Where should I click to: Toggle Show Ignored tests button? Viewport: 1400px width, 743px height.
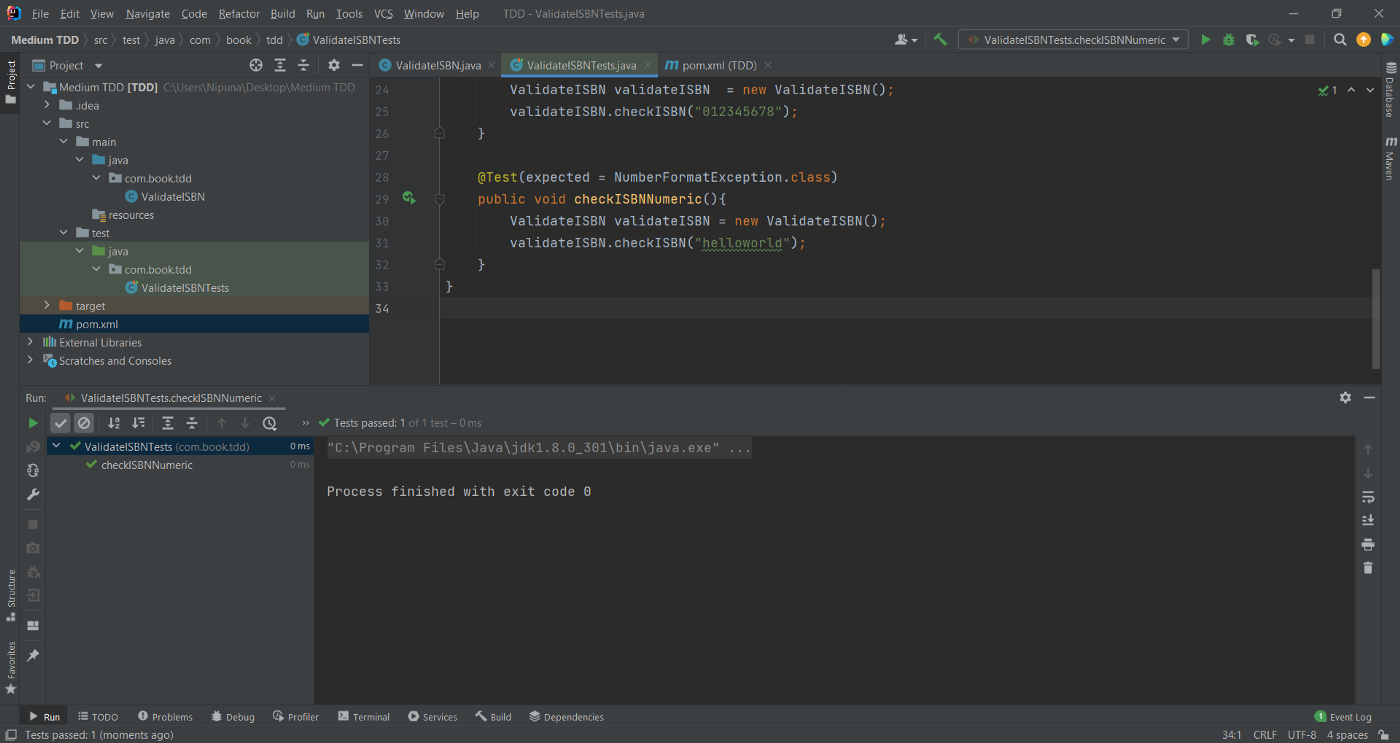tap(84, 423)
